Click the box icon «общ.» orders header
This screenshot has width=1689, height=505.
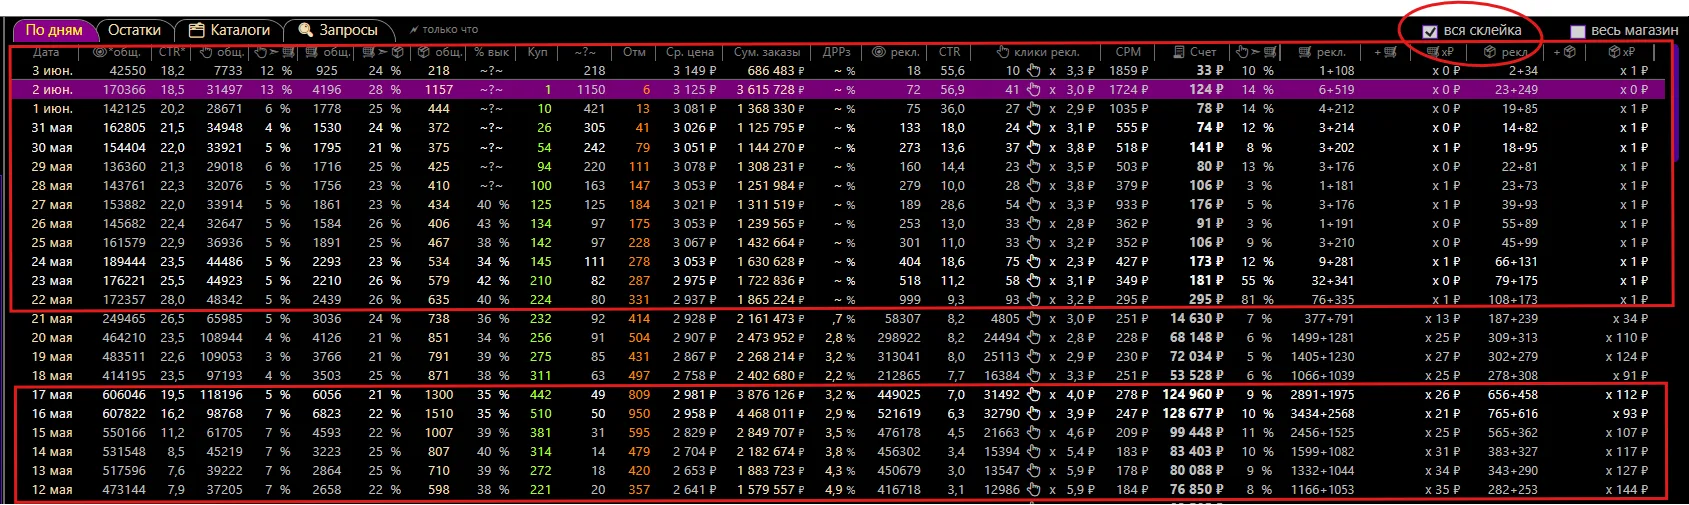(424, 52)
